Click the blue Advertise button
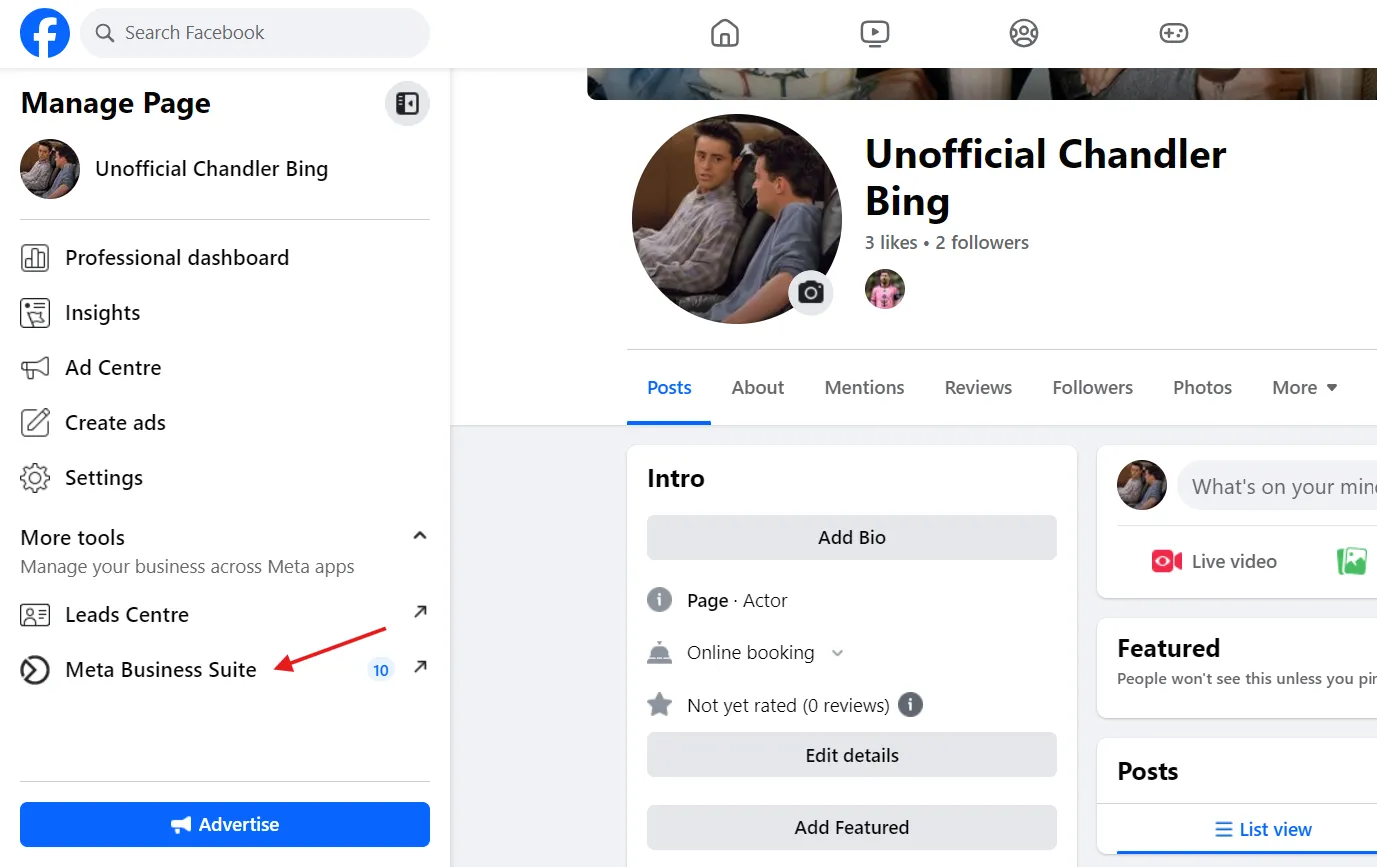 [x=224, y=824]
